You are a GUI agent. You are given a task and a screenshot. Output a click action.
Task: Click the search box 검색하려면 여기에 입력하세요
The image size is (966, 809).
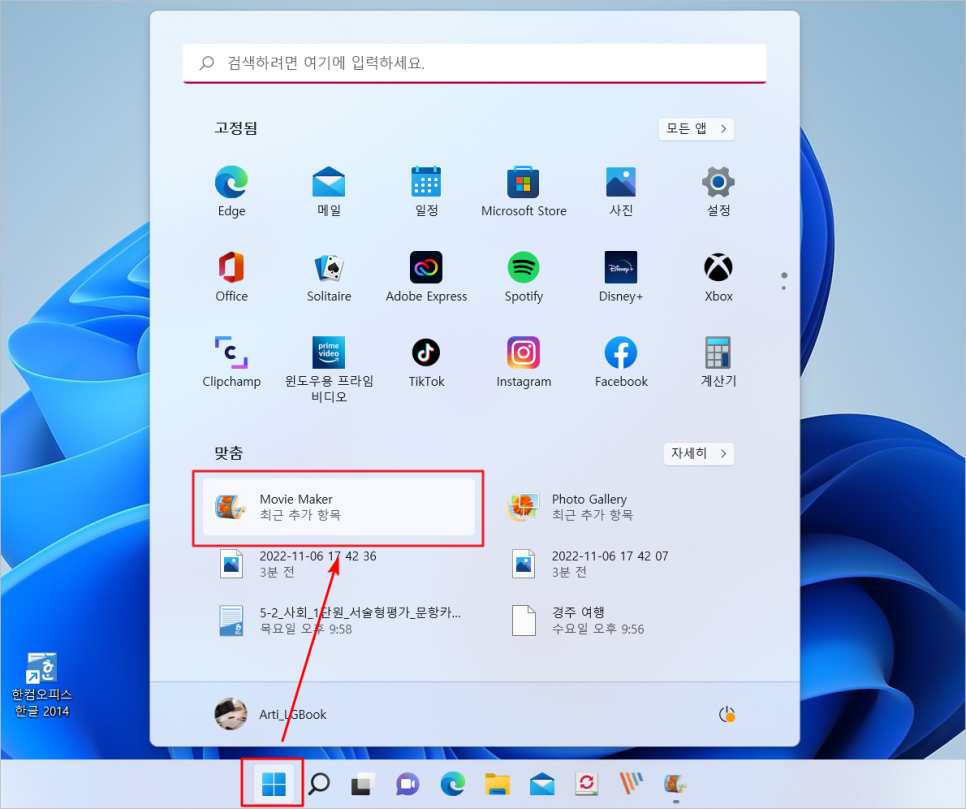(x=474, y=63)
